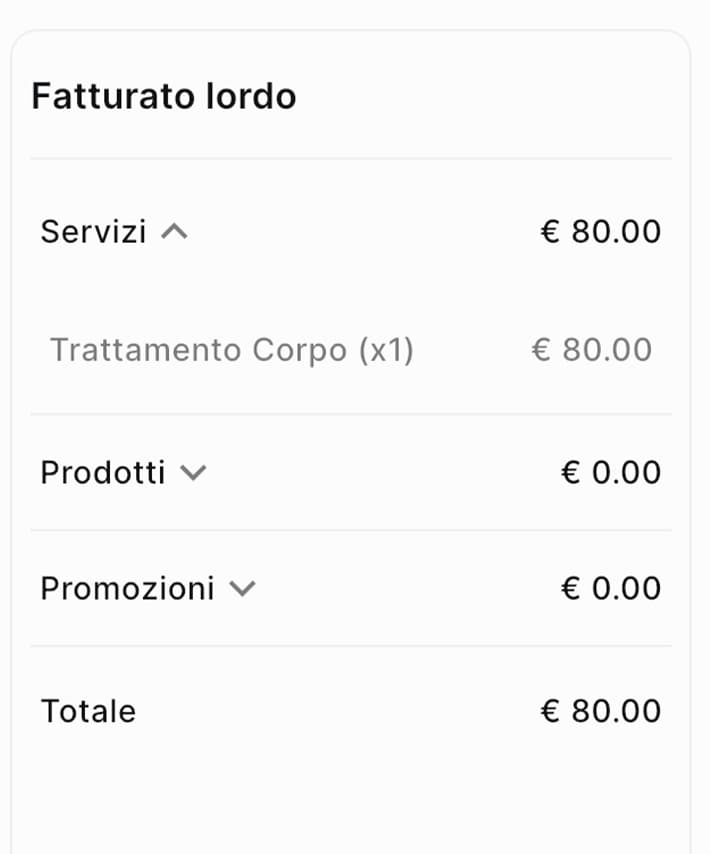
Task: Select the Prodotti row label
Action: click(x=102, y=472)
